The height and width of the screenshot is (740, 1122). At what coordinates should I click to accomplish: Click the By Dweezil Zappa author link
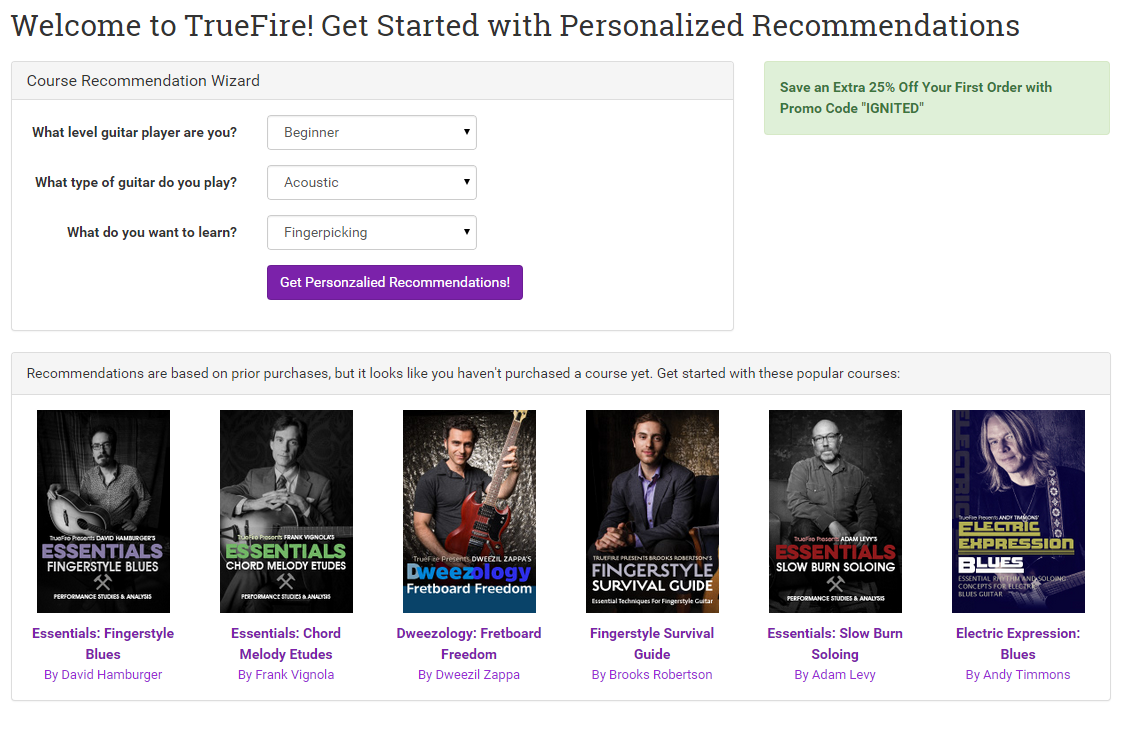tap(469, 675)
